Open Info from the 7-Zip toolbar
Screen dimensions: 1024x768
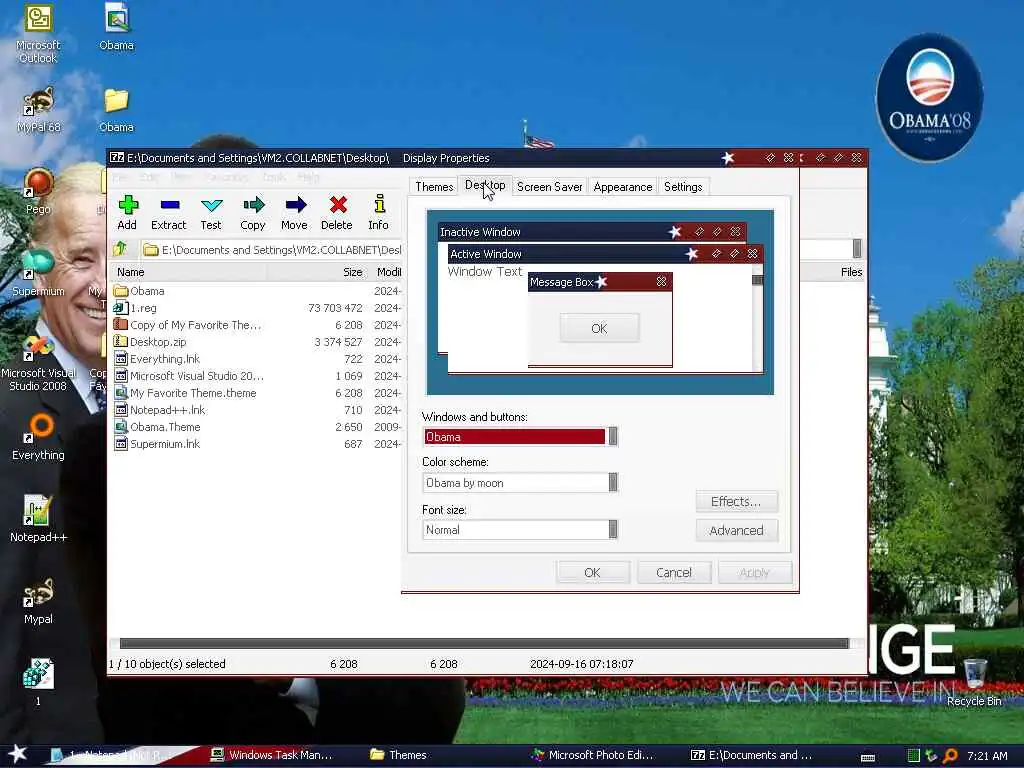click(379, 204)
